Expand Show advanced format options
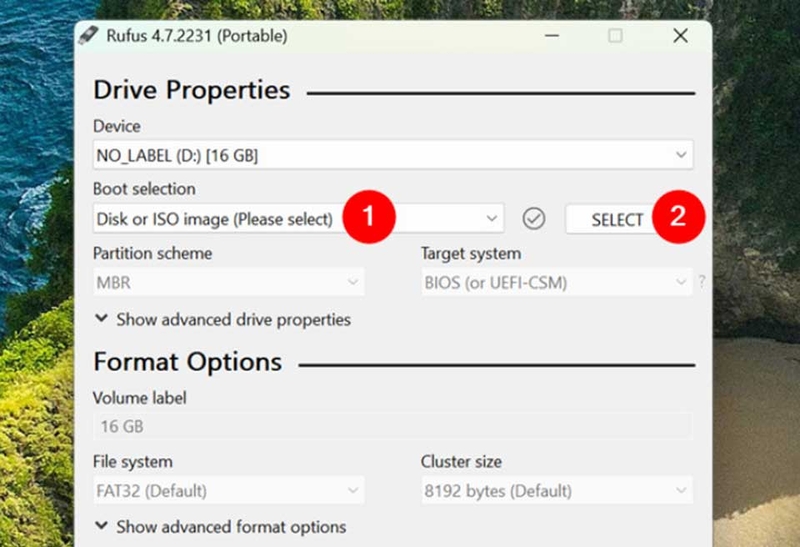Viewport: 800px width, 547px height. [221, 527]
